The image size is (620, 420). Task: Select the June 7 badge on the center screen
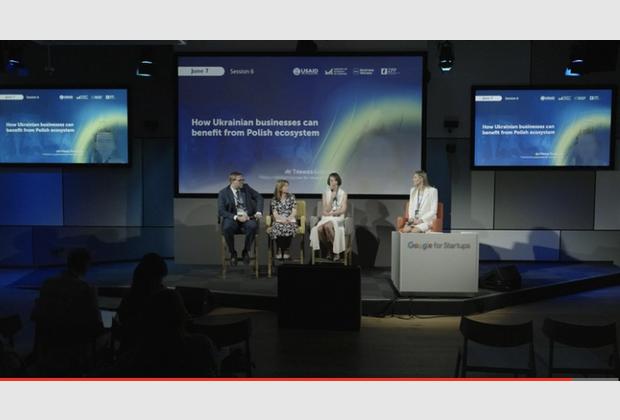[x=200, y=71]
